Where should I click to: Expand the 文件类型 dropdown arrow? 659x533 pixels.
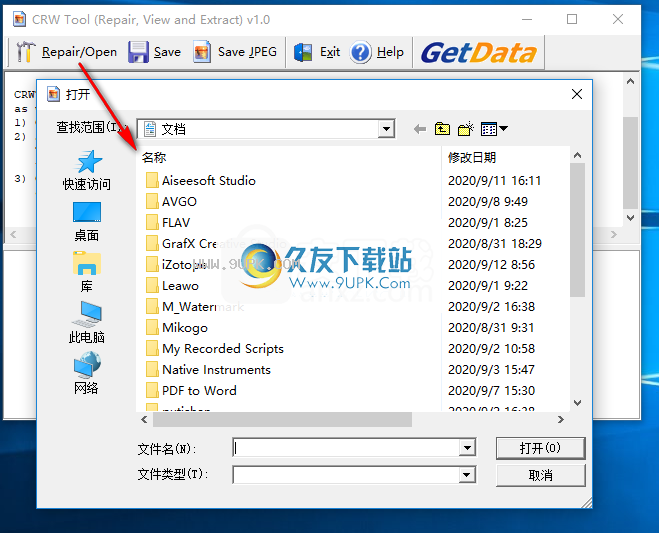tap(467, 475)
